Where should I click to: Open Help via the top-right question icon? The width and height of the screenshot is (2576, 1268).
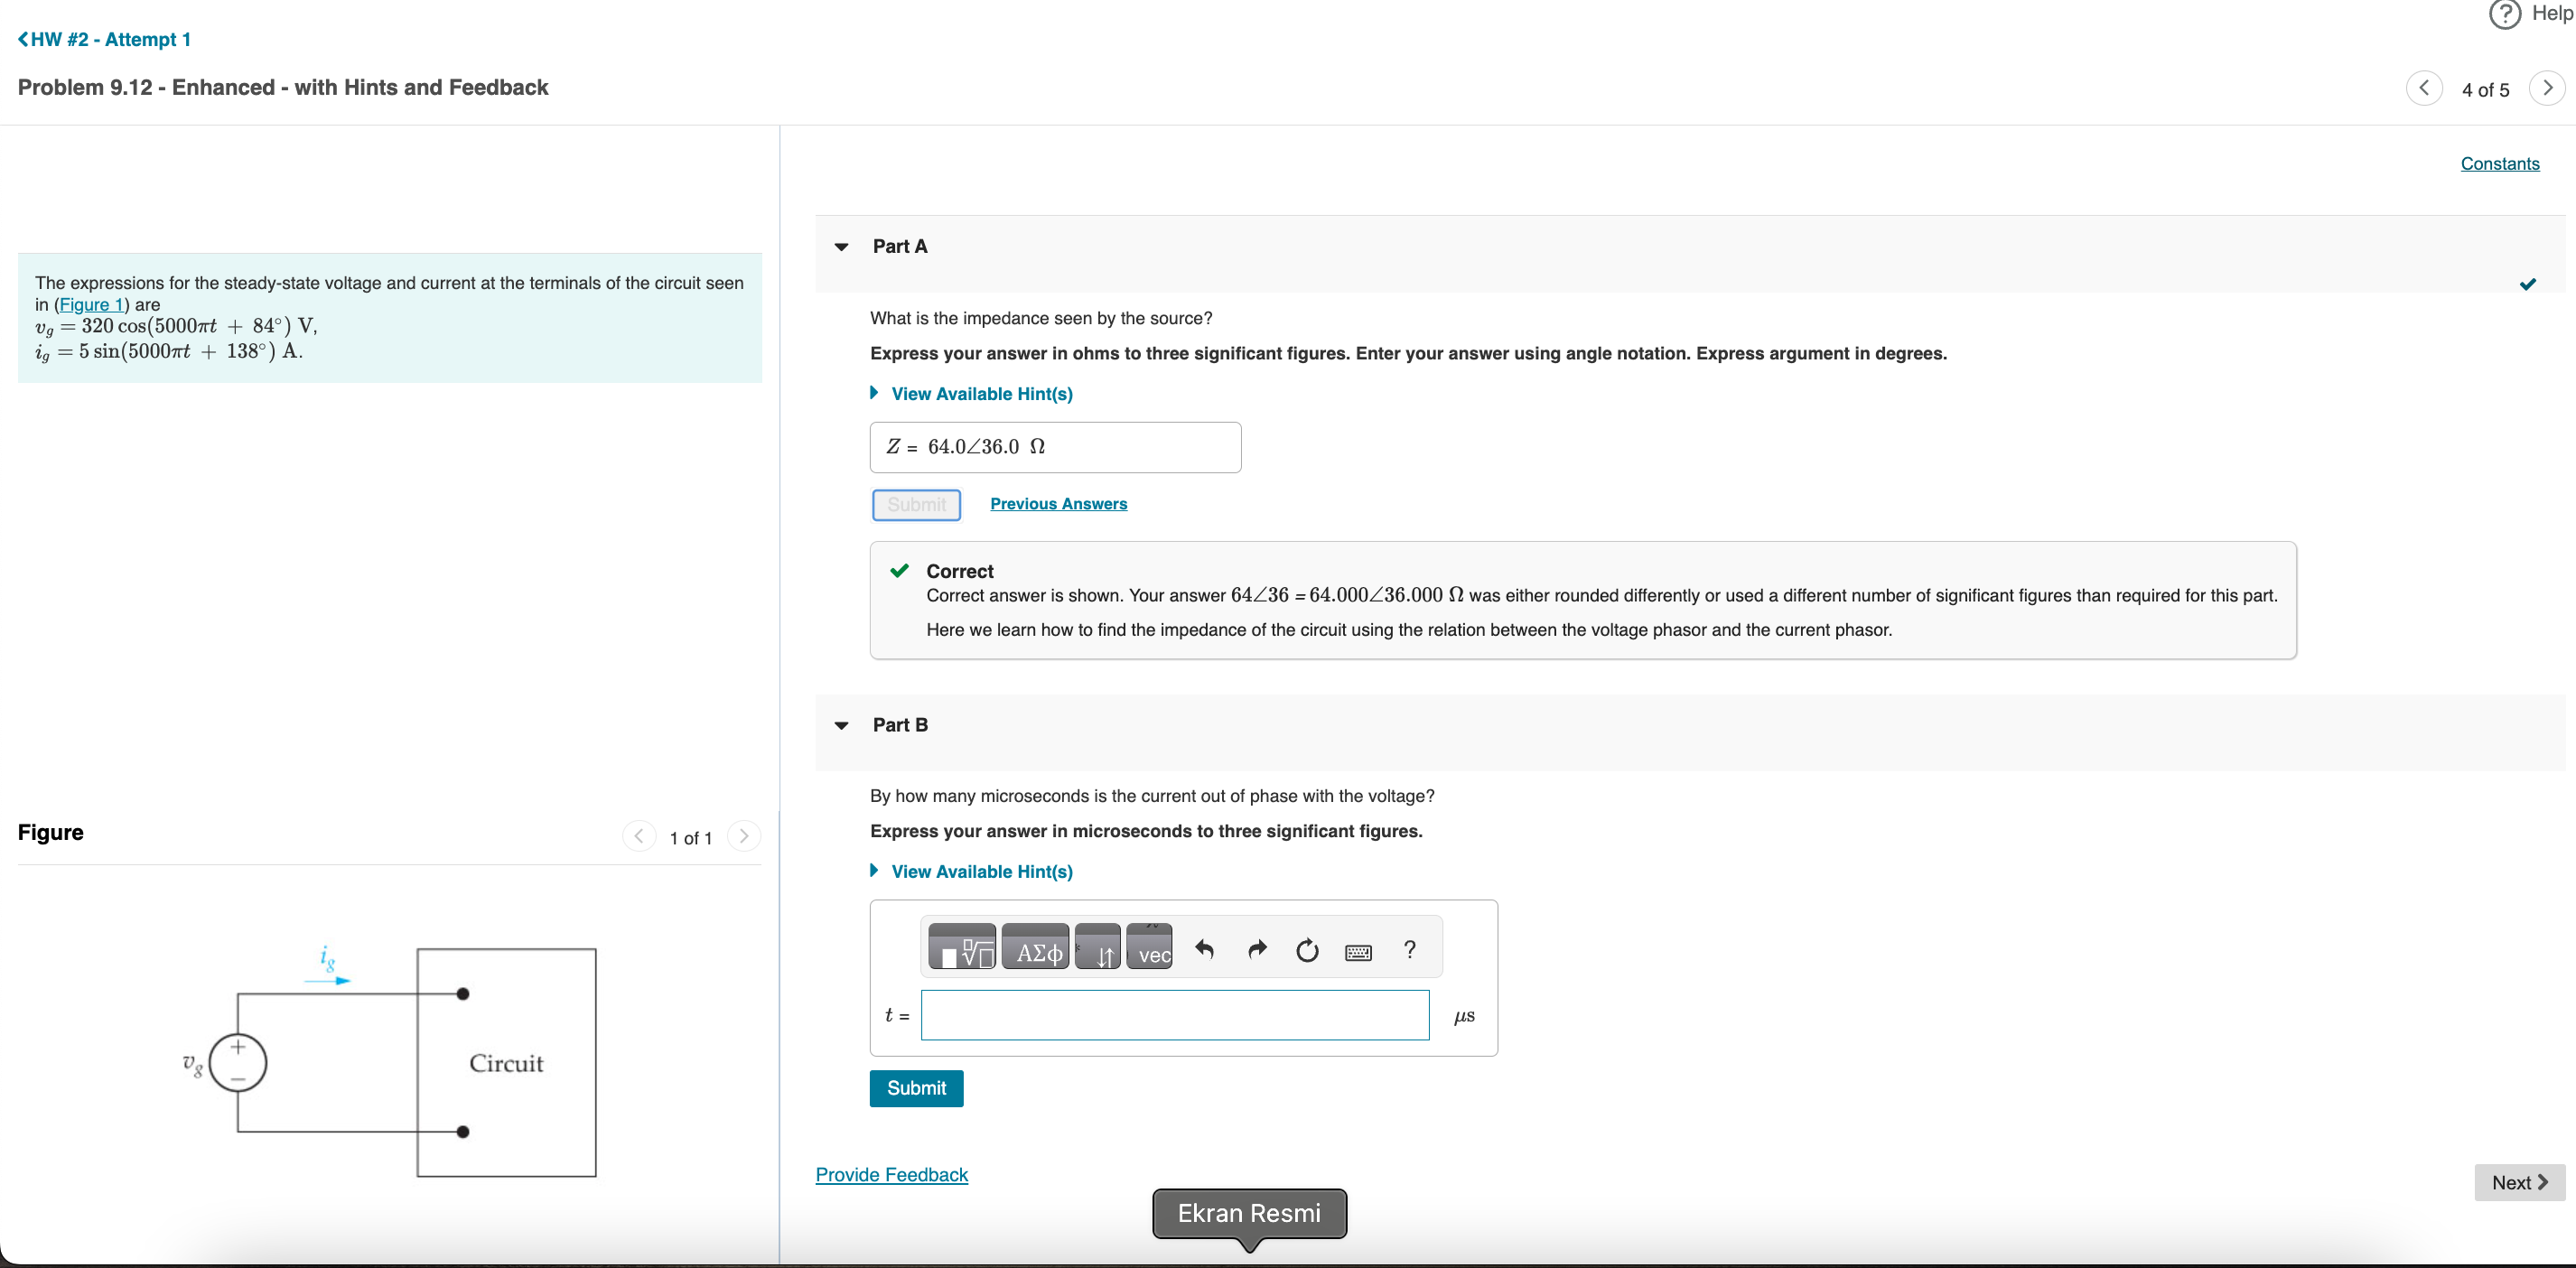(2504, 14)
